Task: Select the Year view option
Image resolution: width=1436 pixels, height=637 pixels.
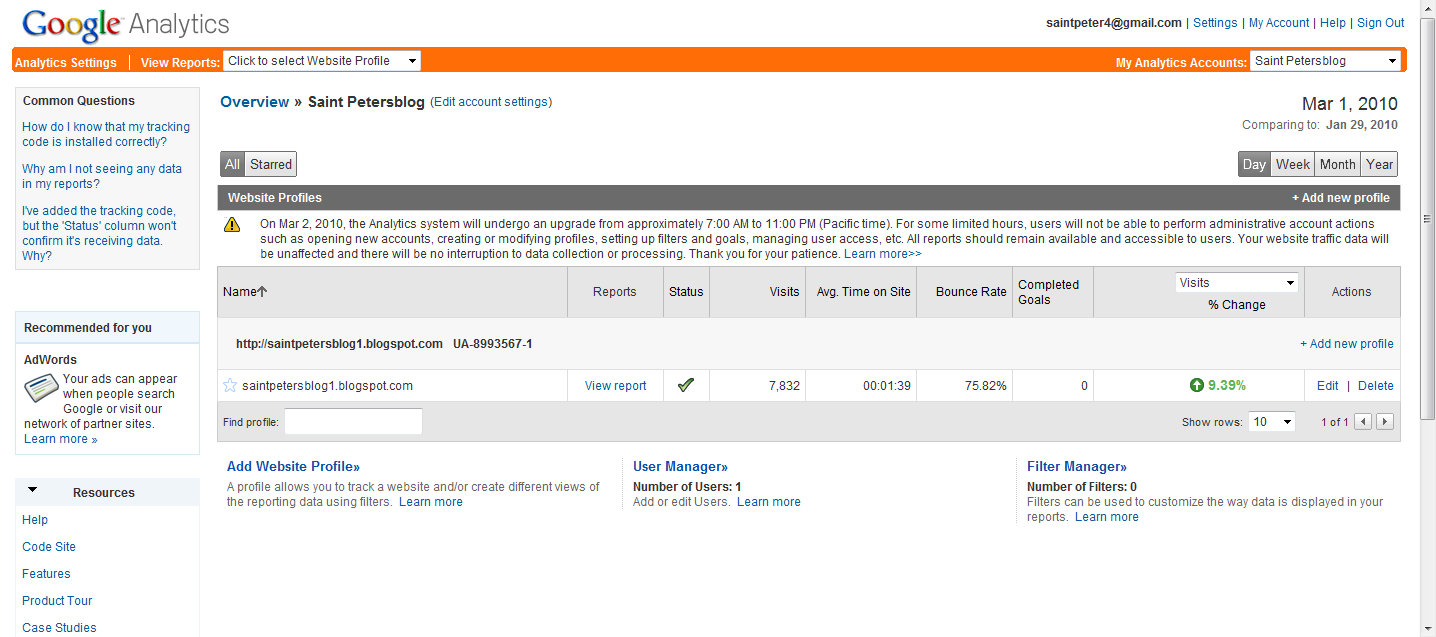Action: (x=1379, y=163)
